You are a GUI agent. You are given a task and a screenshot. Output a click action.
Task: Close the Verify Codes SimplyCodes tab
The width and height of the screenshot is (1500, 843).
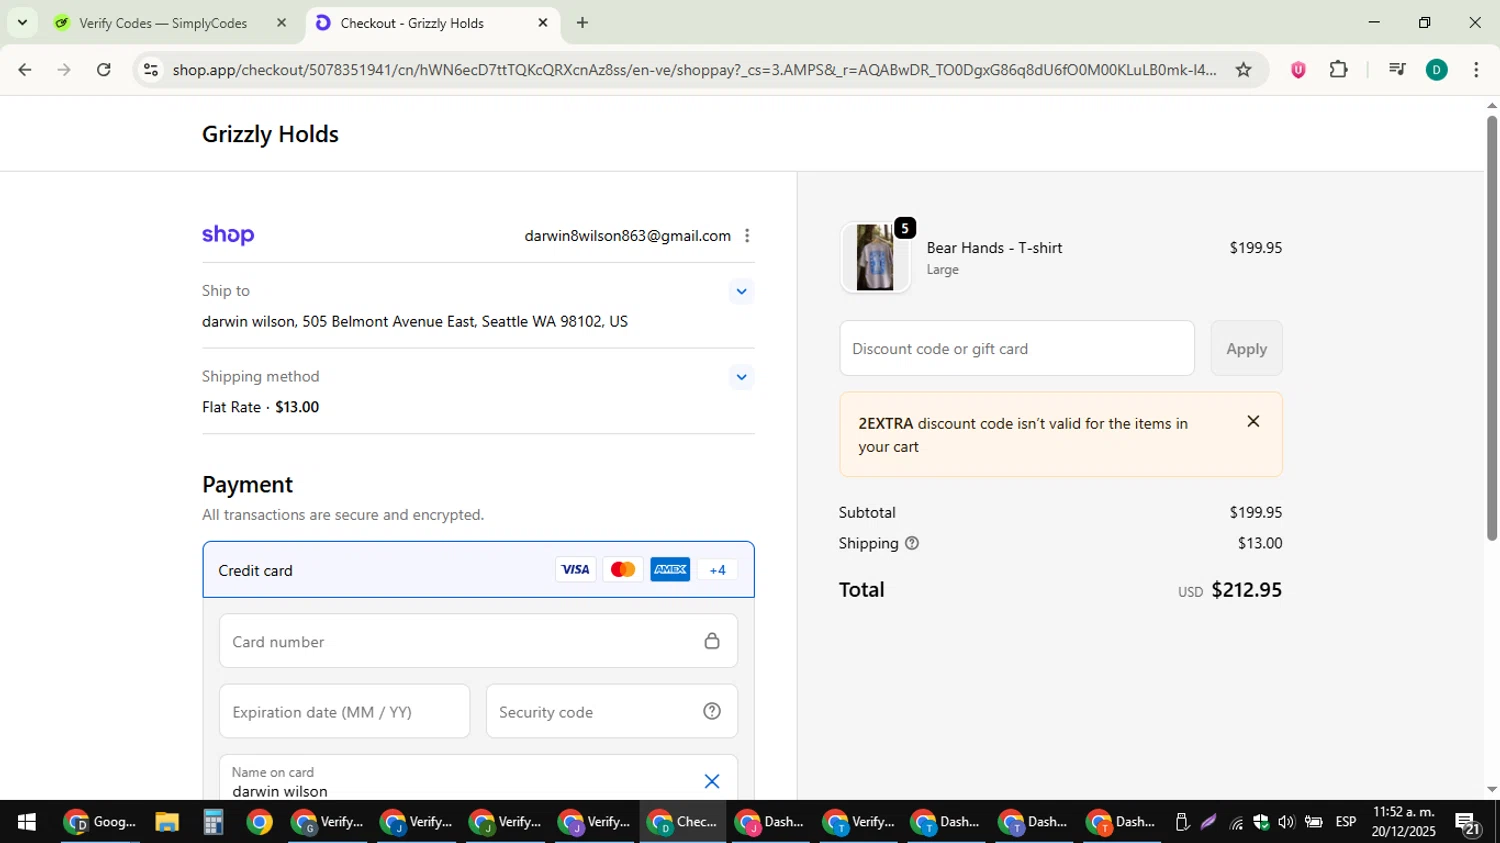pos(281,23)
